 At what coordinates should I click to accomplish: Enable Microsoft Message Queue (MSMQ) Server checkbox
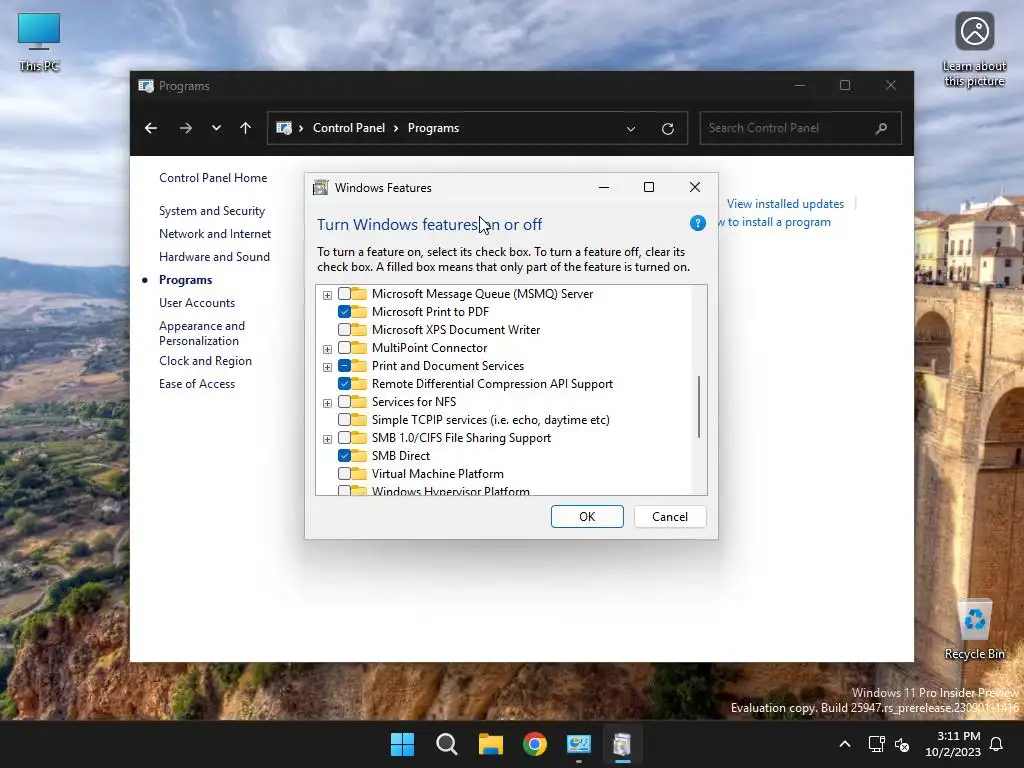344,294
